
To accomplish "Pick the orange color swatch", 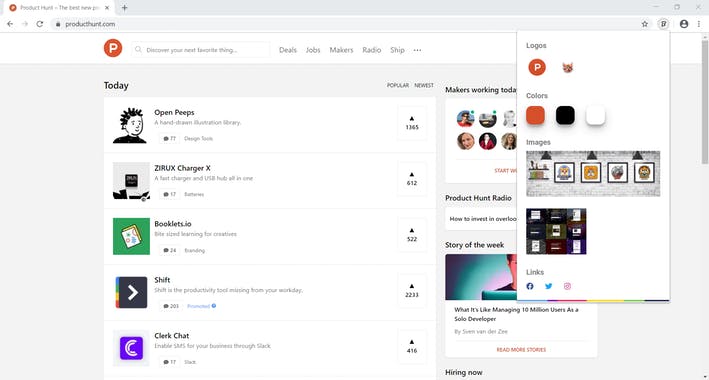I will pyautogui.click(x=535, y=115).
